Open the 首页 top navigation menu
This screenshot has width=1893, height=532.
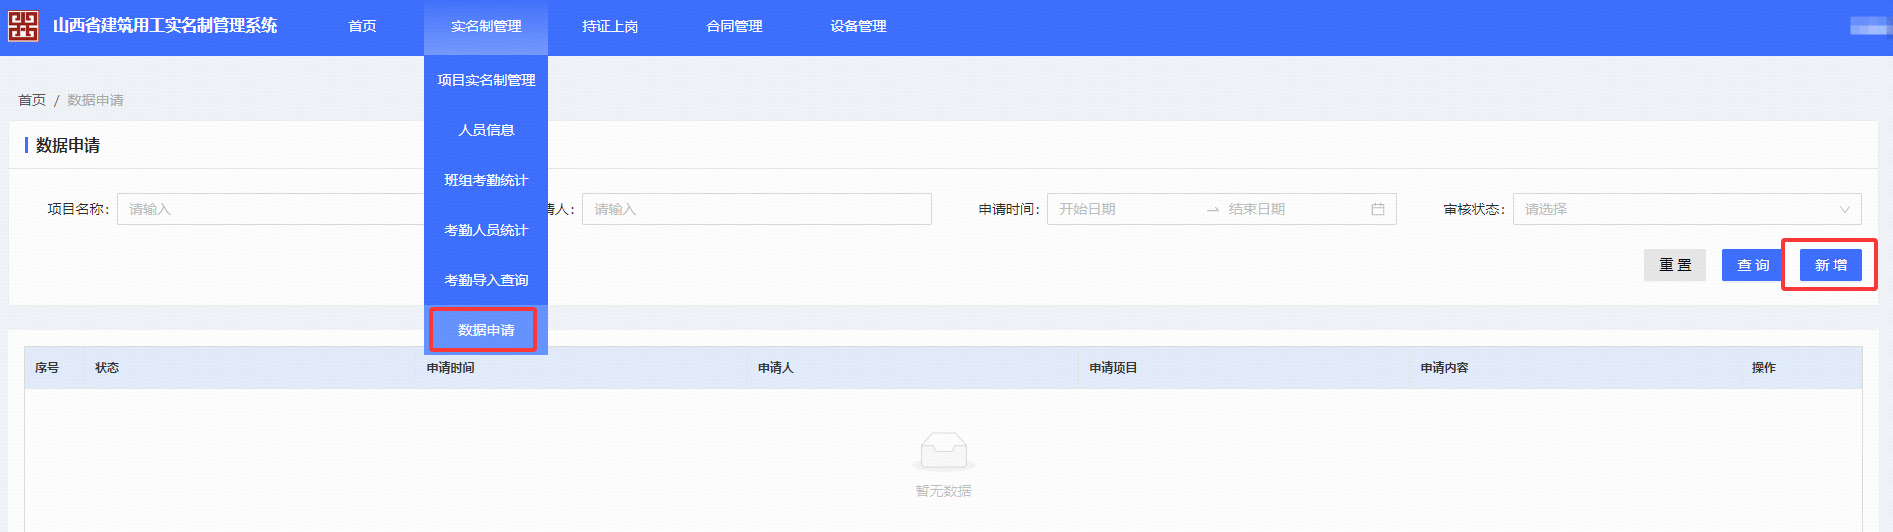(362, 26)
